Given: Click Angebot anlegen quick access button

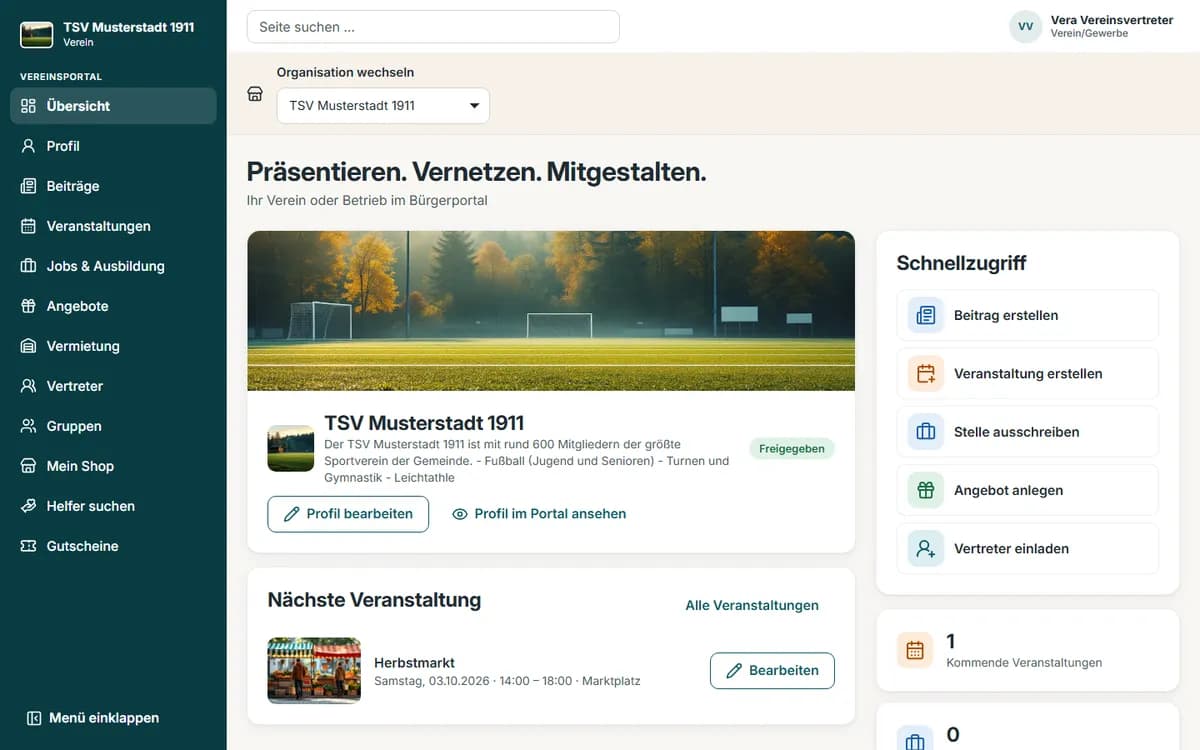Looking at the screenshot, I should [1028, 490].
